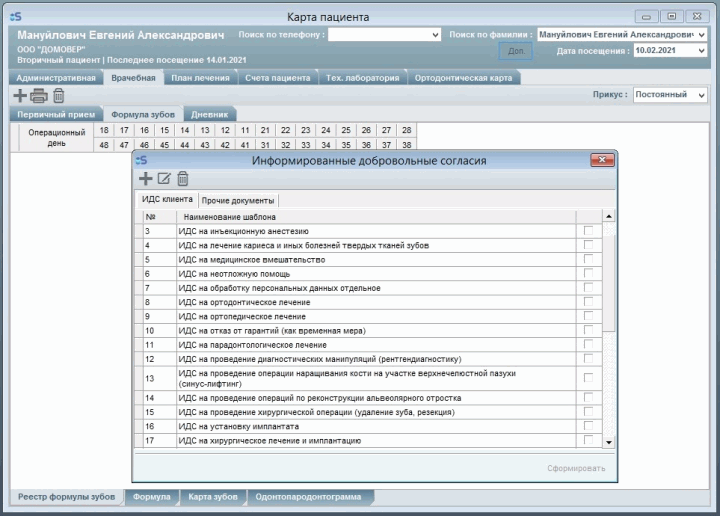This screenshot has width=720, height=516.
Task: Click the print icon in patient card toolbar
Action: [x=39, y=95]
